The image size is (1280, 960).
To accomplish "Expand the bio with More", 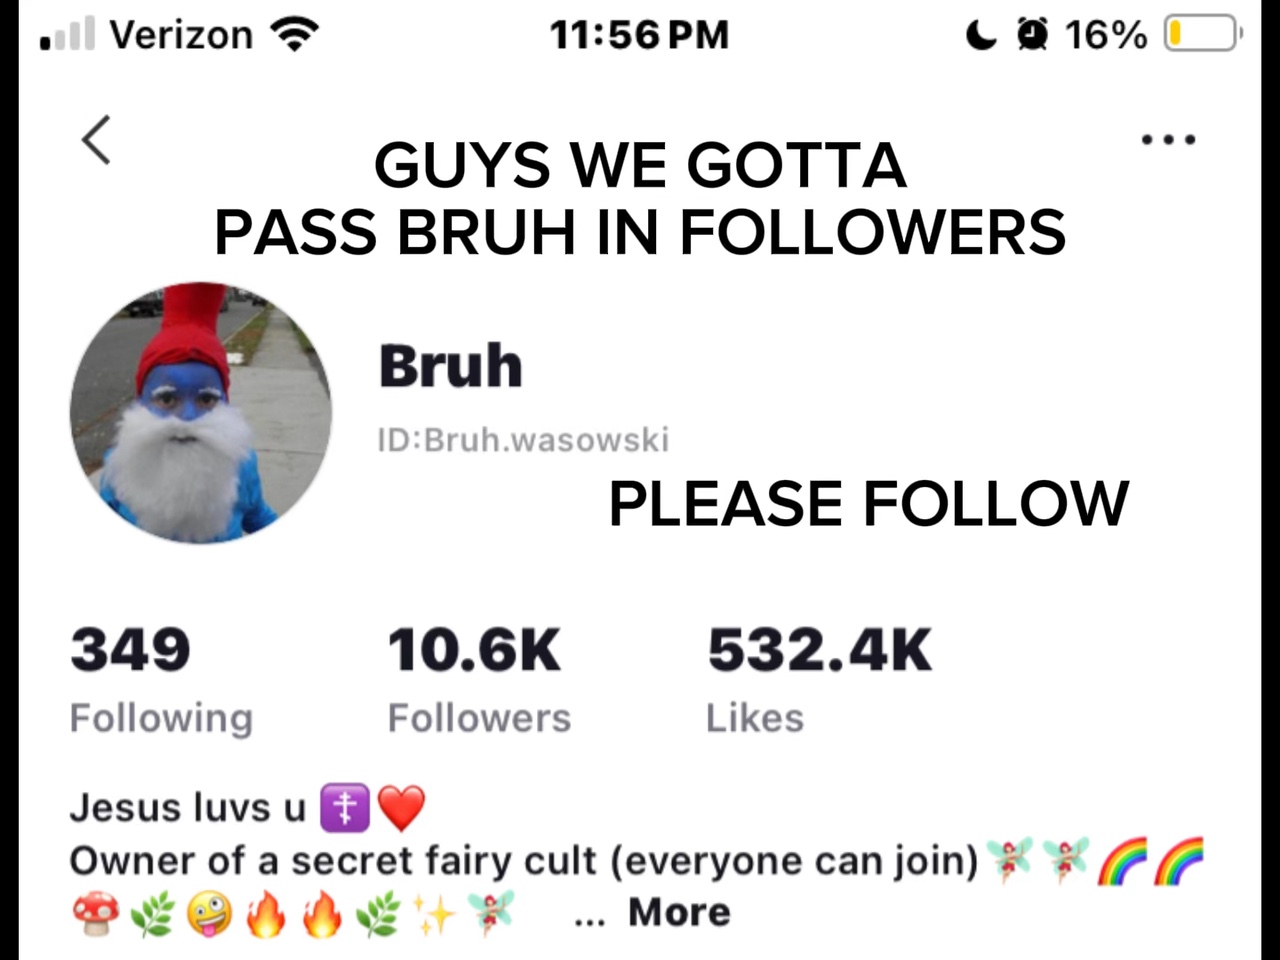I will (x=679, y=912).
